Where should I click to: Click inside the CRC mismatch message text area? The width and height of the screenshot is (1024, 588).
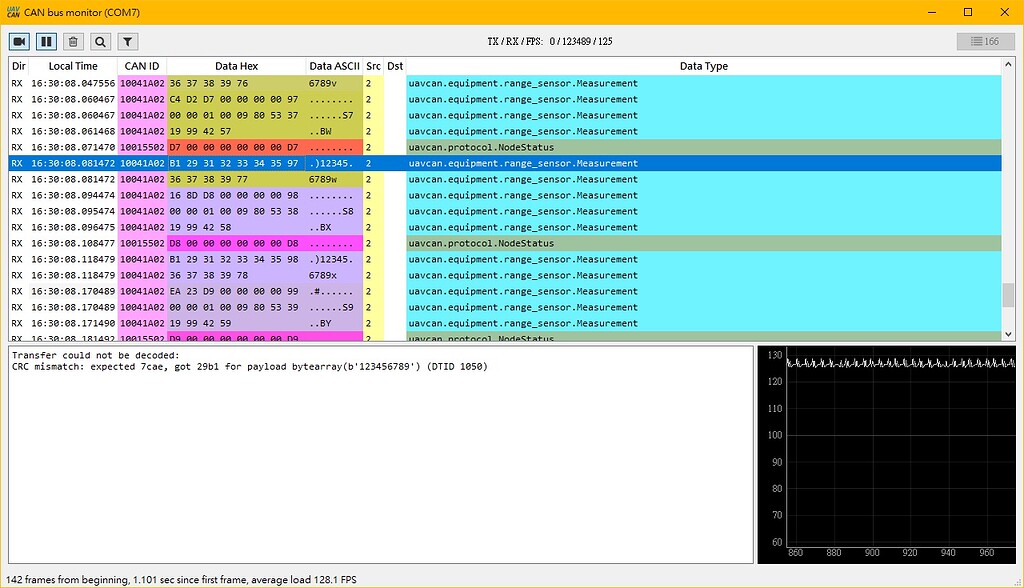click(380, 450)
